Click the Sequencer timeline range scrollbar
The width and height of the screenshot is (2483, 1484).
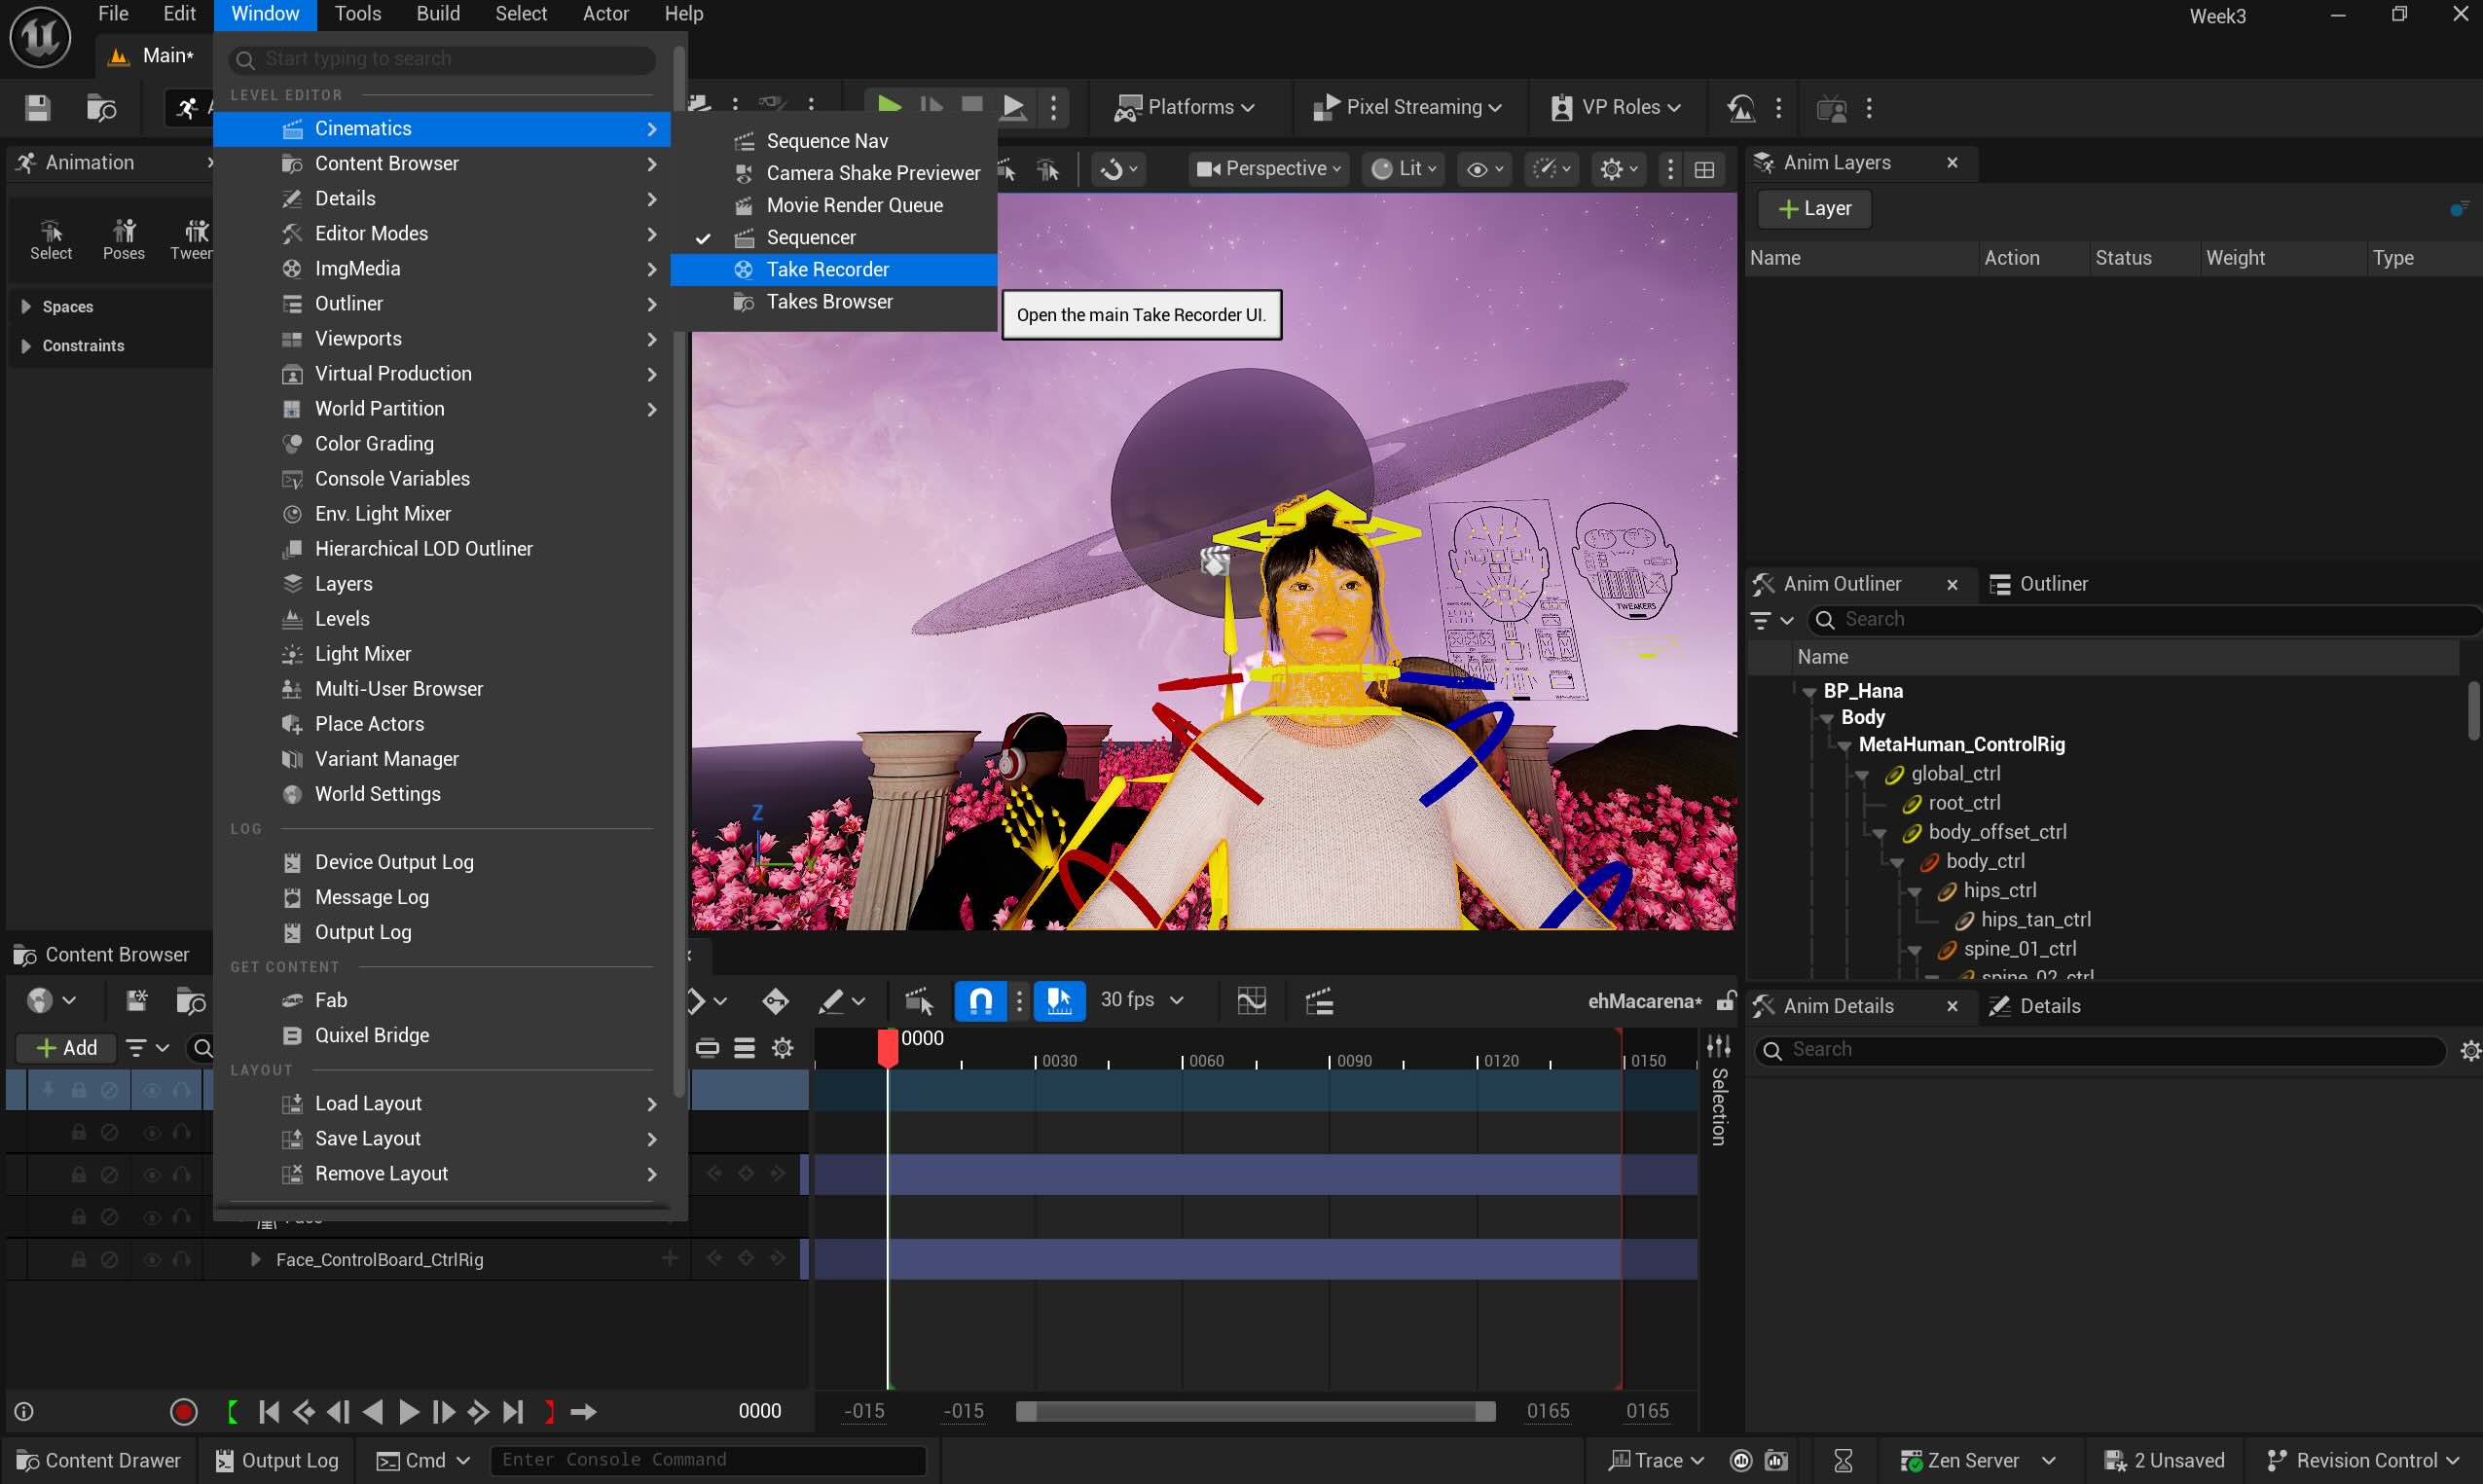(1255, 1411)
